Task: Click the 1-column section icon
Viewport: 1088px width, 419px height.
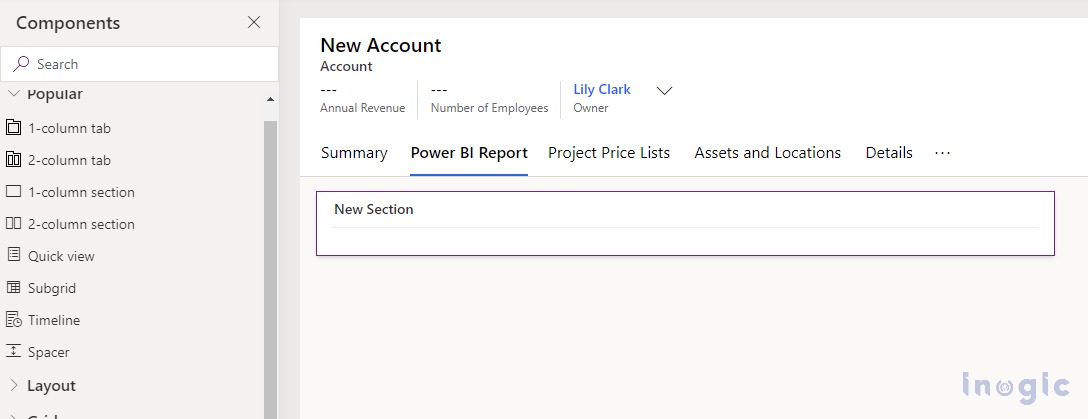Action: coord(13,191)
